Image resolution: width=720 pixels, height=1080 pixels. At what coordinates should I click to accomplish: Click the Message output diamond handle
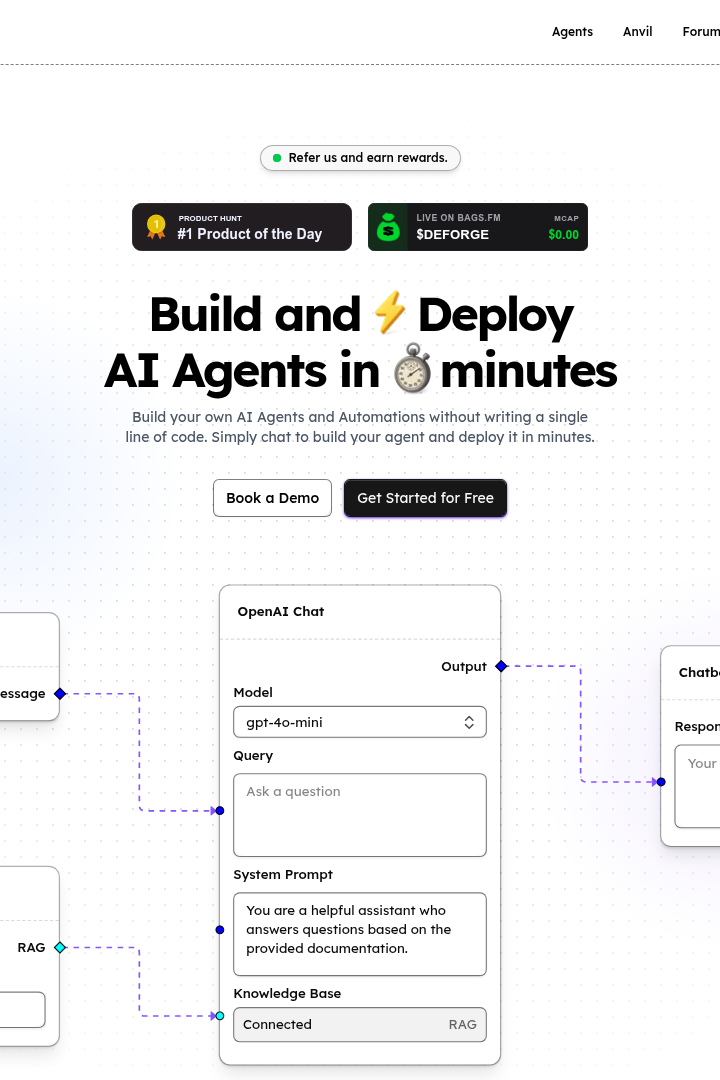[60, 694]
